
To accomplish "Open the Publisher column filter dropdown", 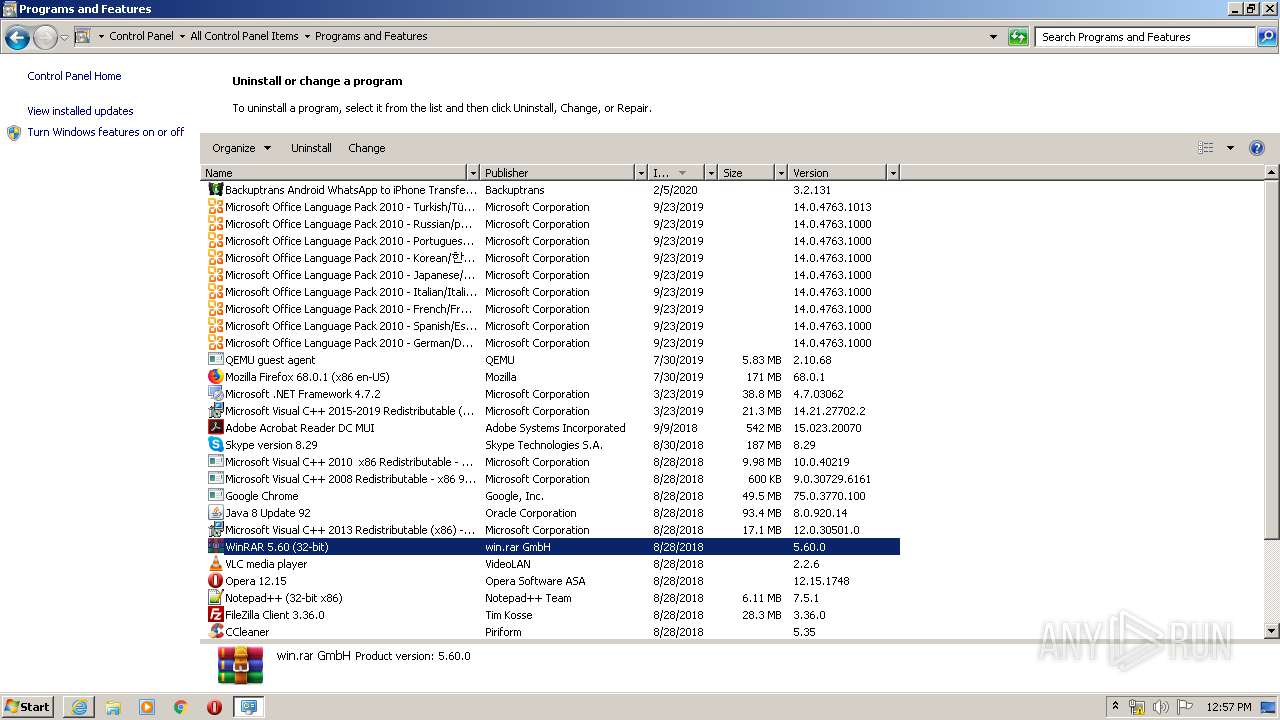I will 641,173.
